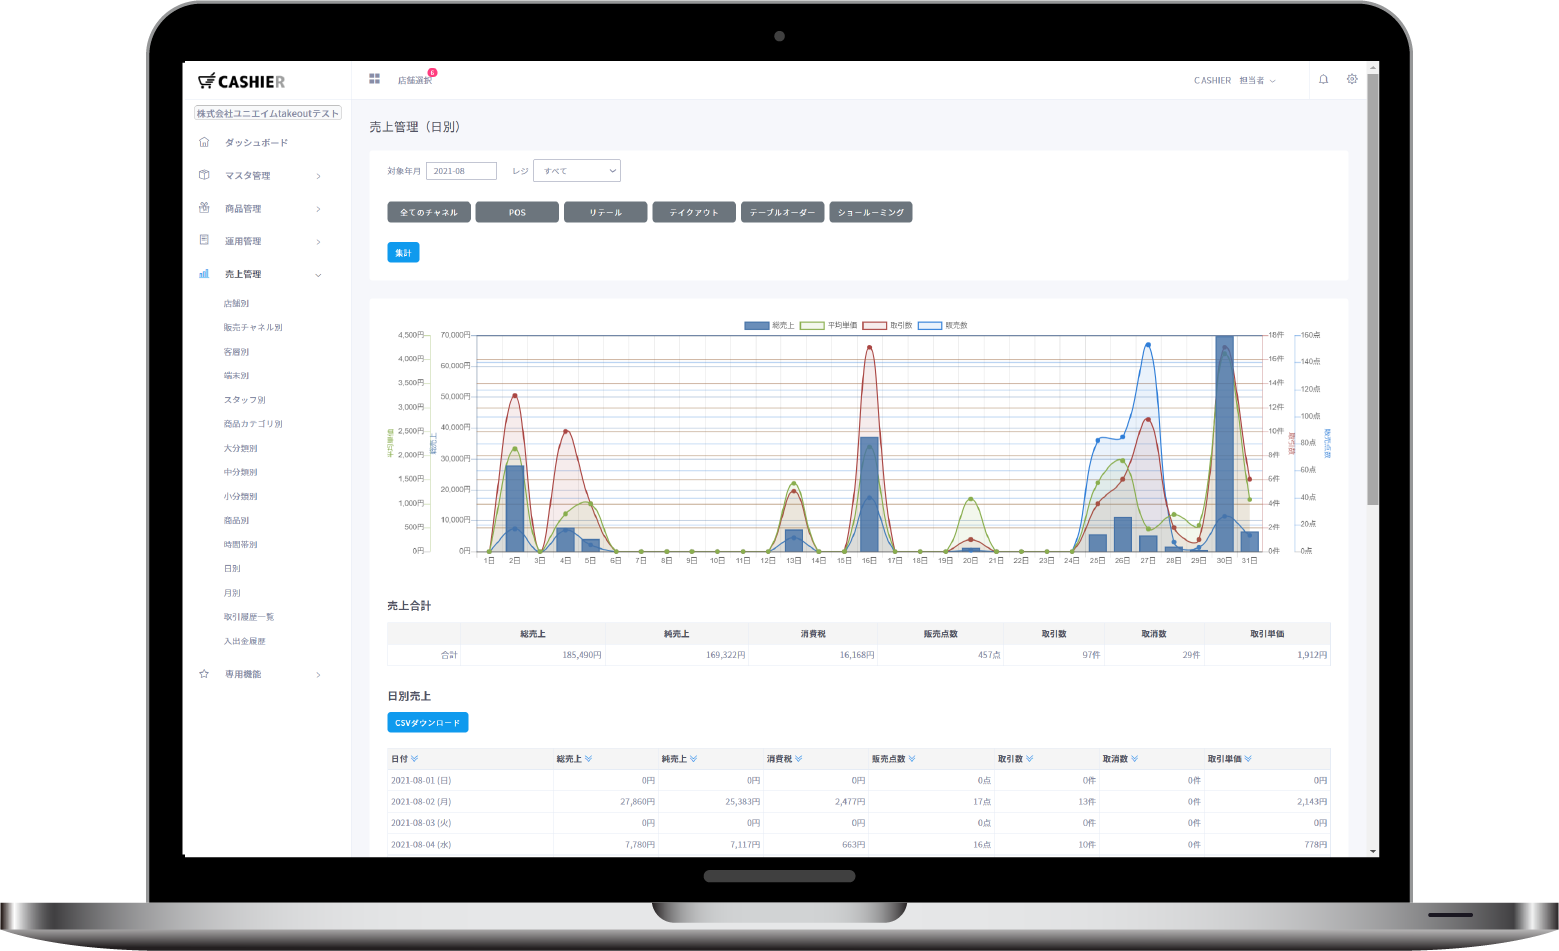Sort table by 日付 arrow icon
The width and height of the screenshot is (1559, 951).
click(414, 759)
